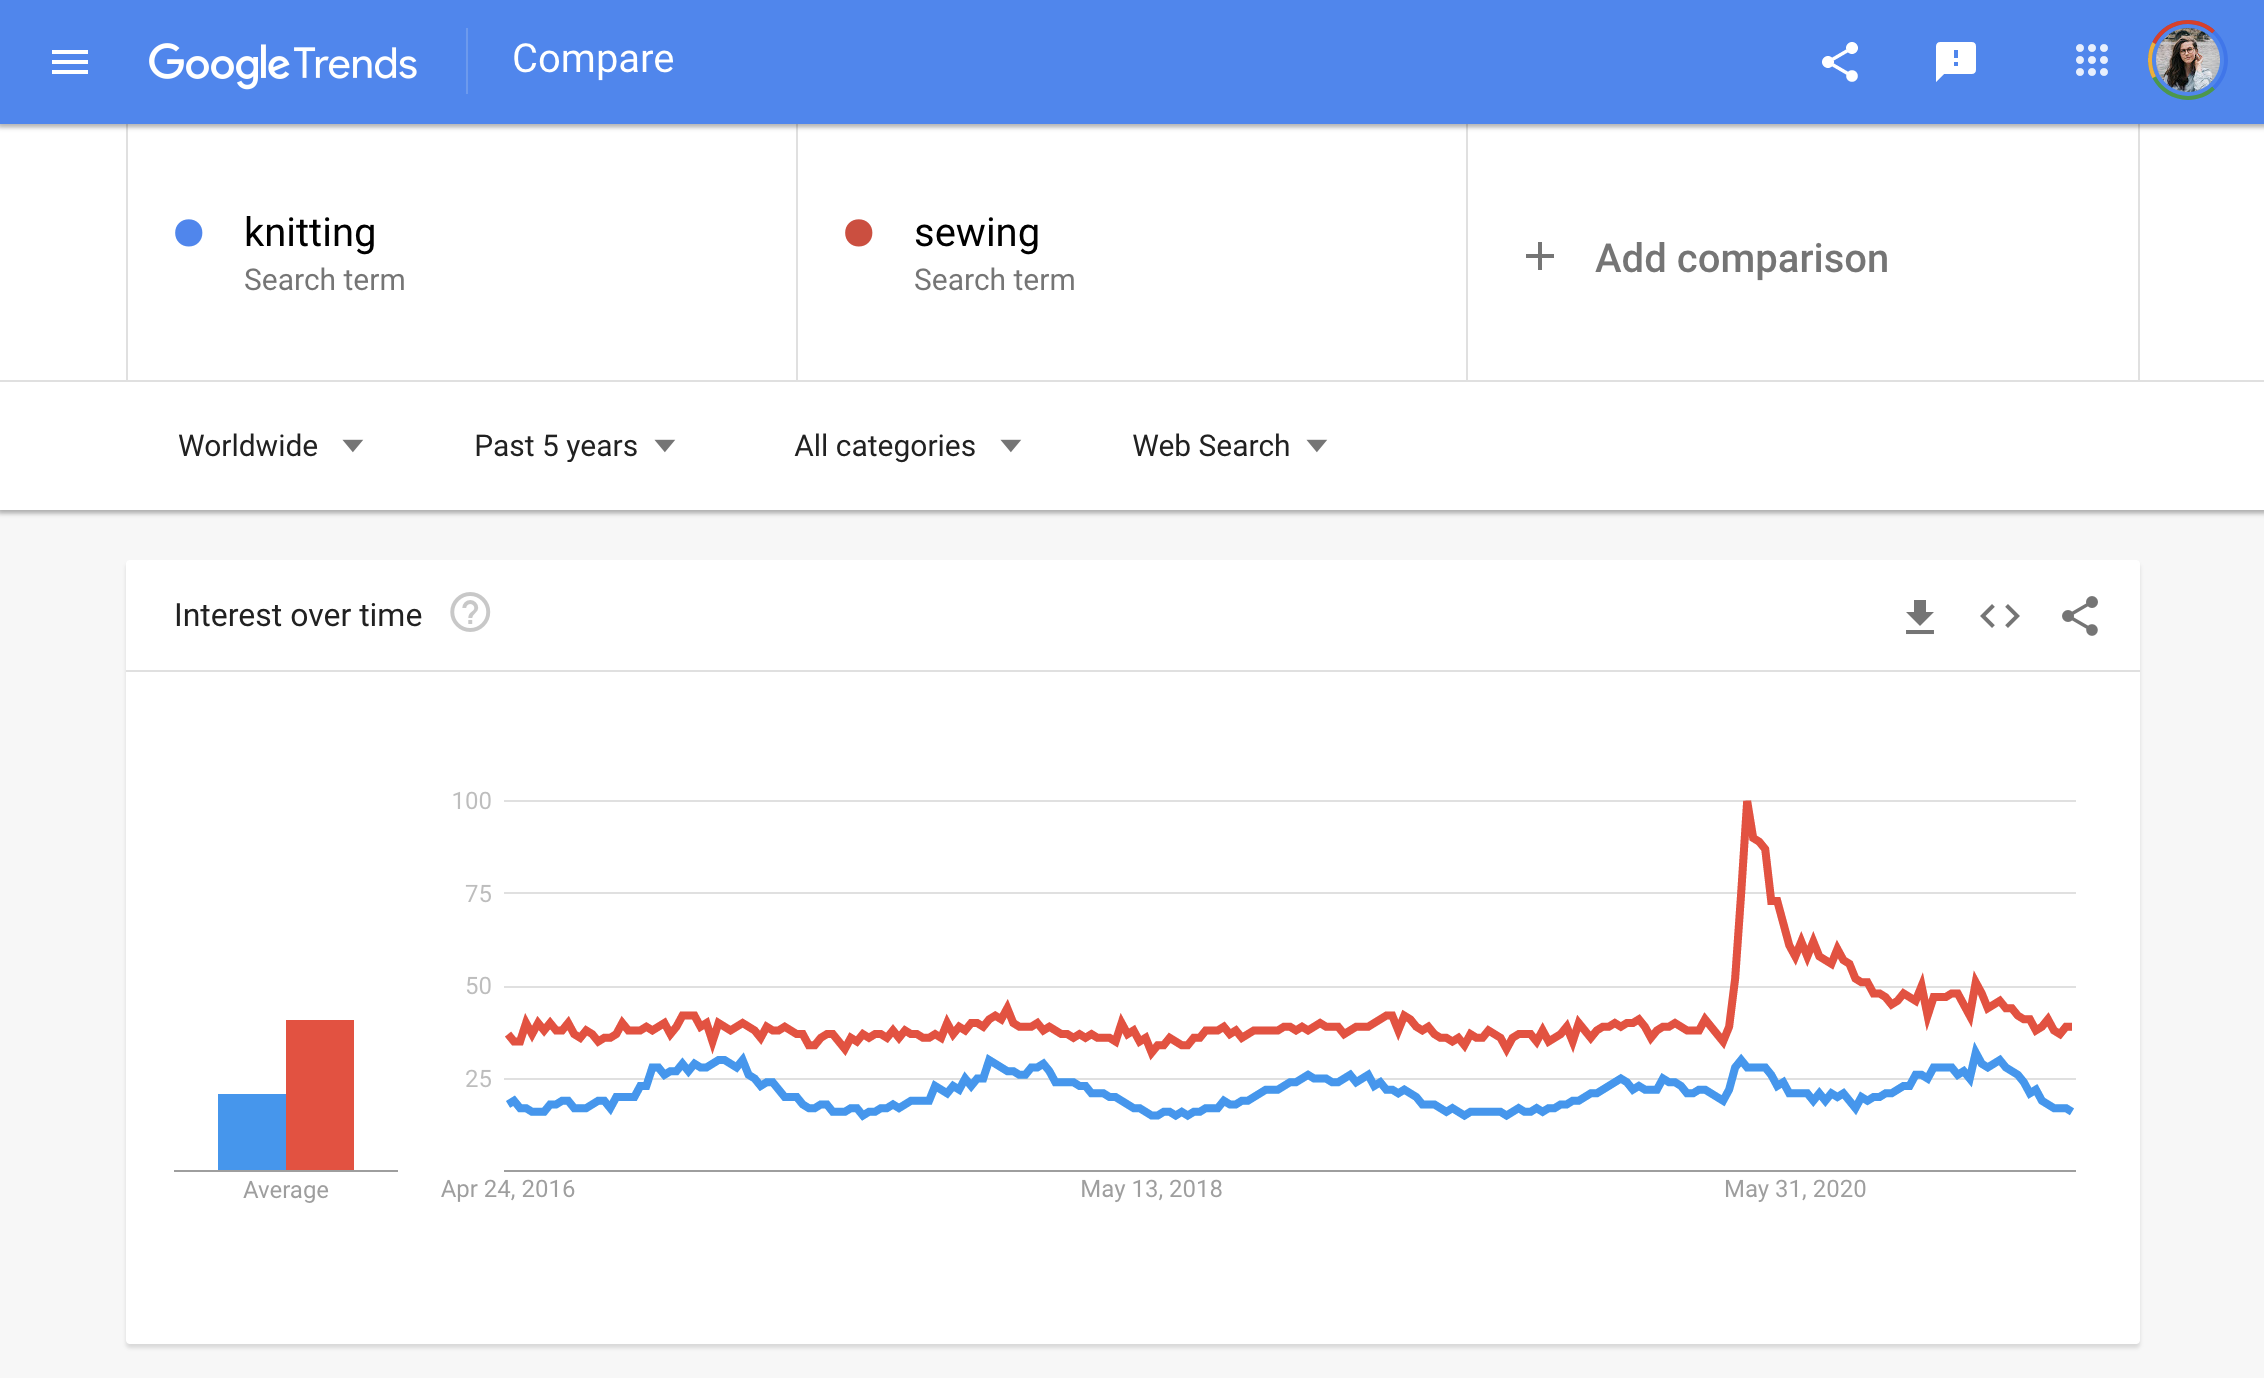Open the Web Search type dropdown
Image resolution: width=2264 pixels, height=1378 pixels.
point(1229,446)
